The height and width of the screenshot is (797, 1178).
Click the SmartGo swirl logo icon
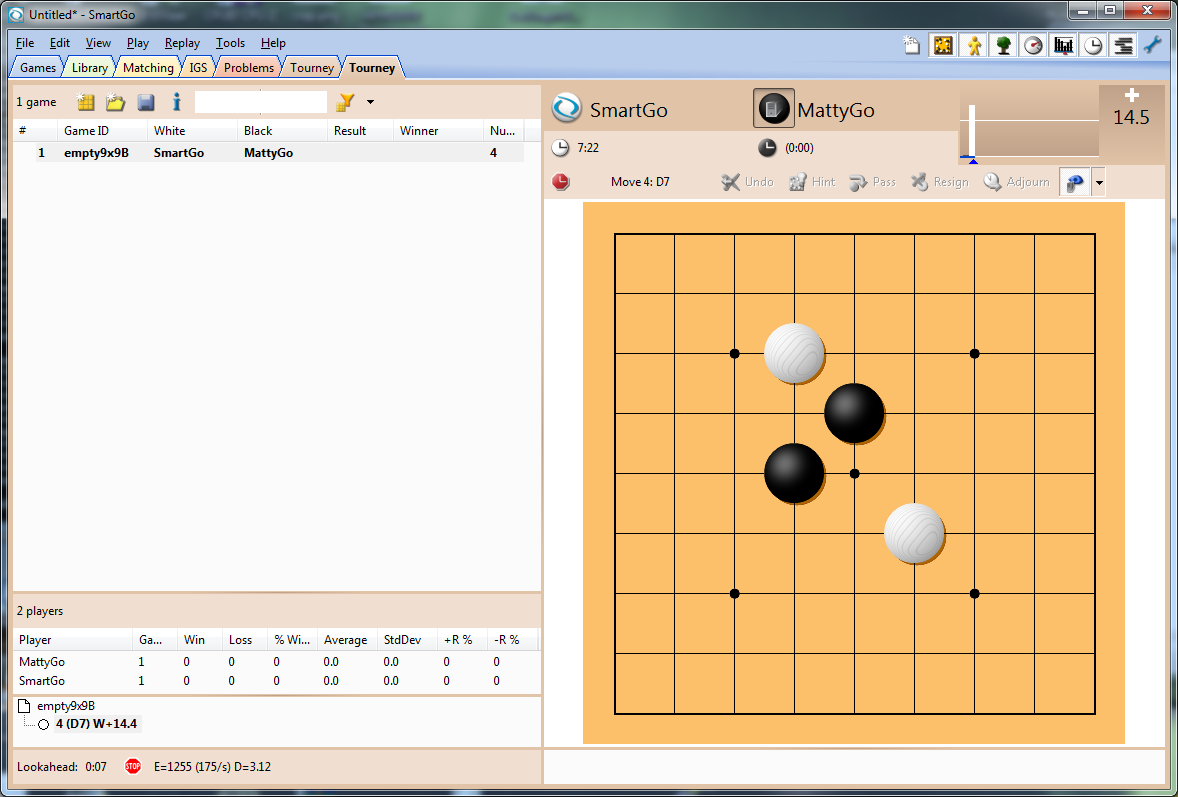(566, 109)
